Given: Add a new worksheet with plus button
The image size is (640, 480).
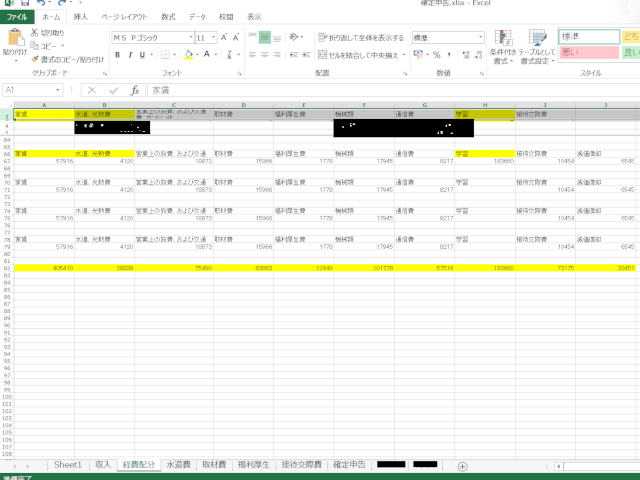Looking at the screenshot, I should click(x=462, y=466).
